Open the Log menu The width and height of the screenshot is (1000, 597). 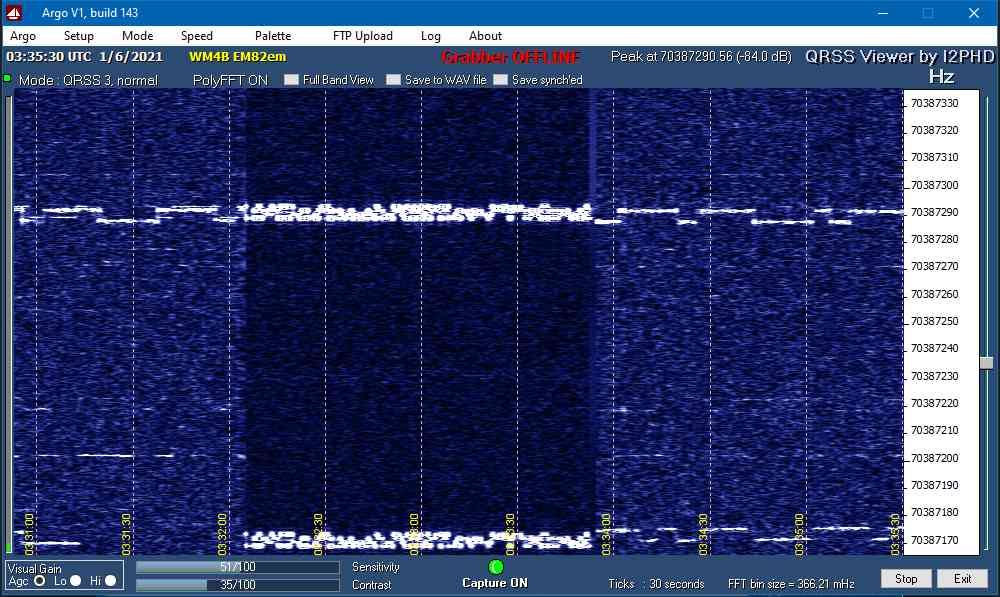[x=430, y=36]
